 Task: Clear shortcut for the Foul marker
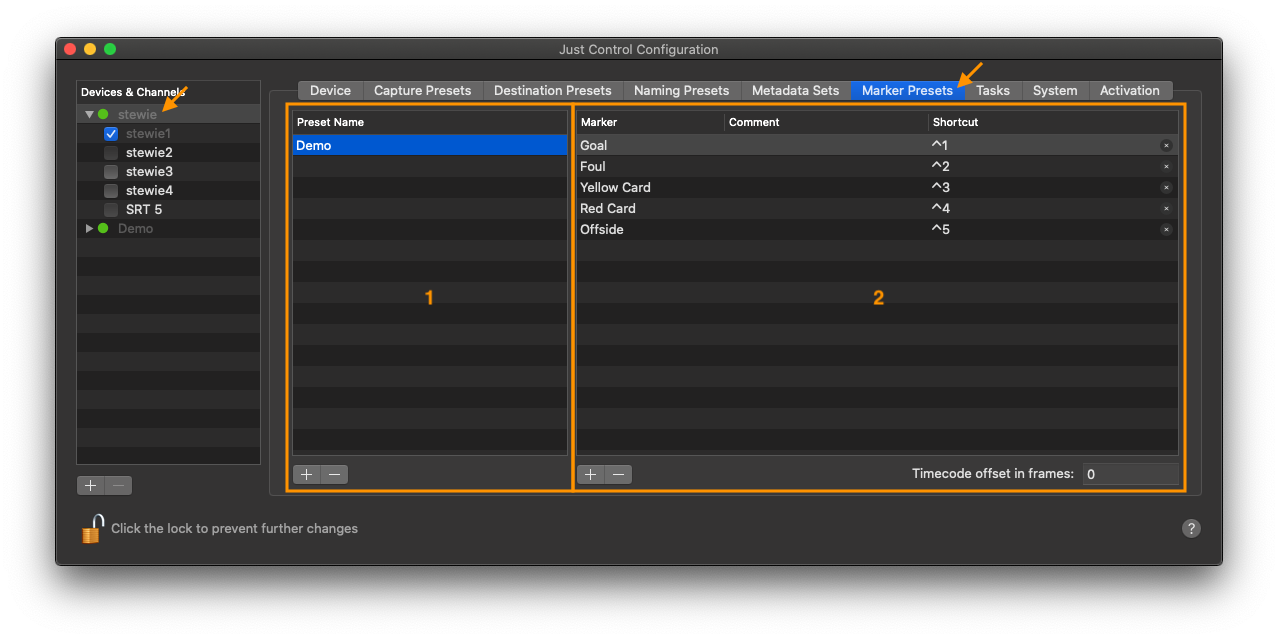pyautogui.click(x=1166, y=167)
